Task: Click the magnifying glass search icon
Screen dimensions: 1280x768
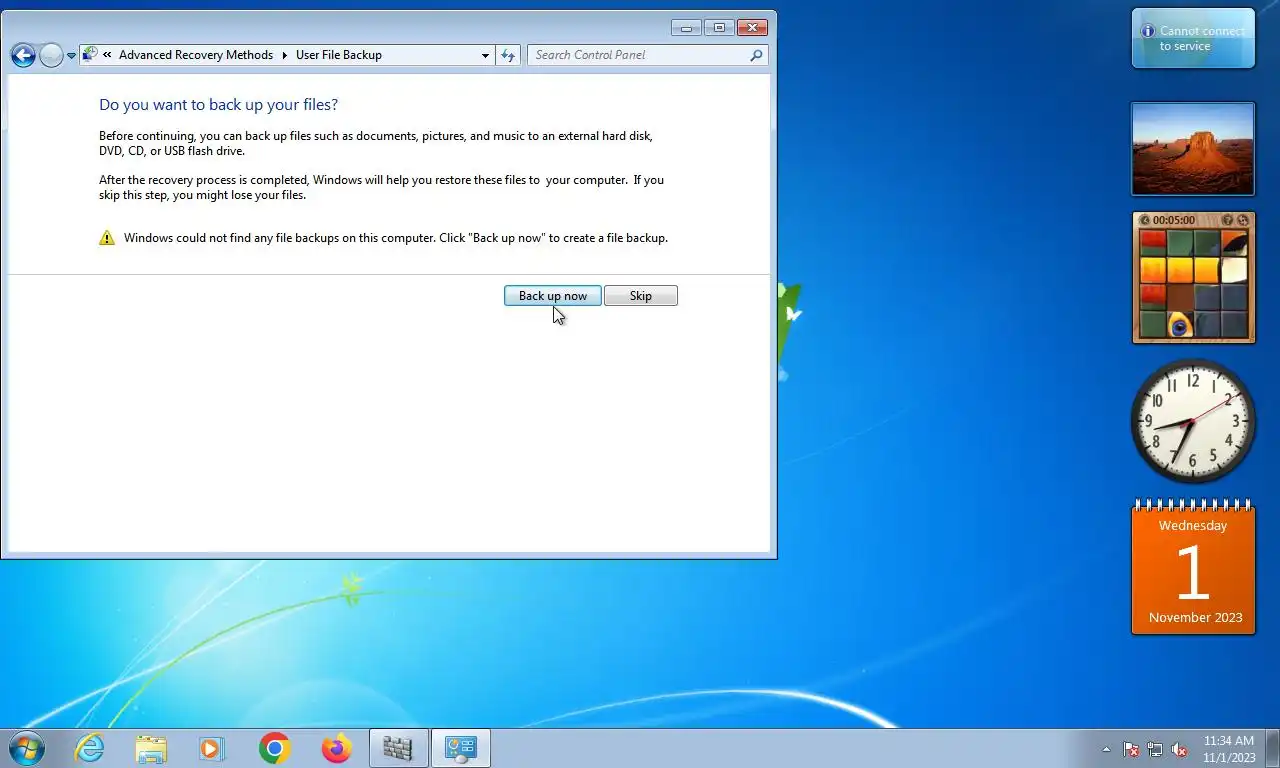Action: pyautogui.click(x=756, y=55)
